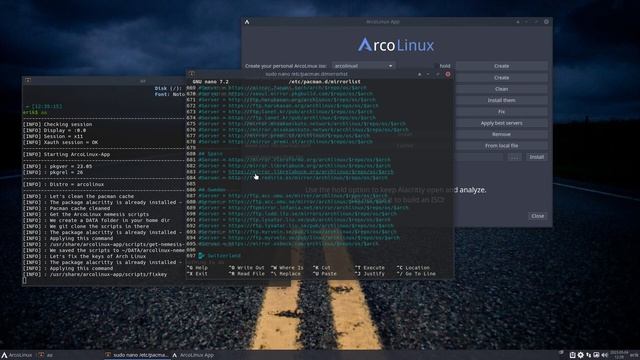Click the Clean button

point(501,89)
